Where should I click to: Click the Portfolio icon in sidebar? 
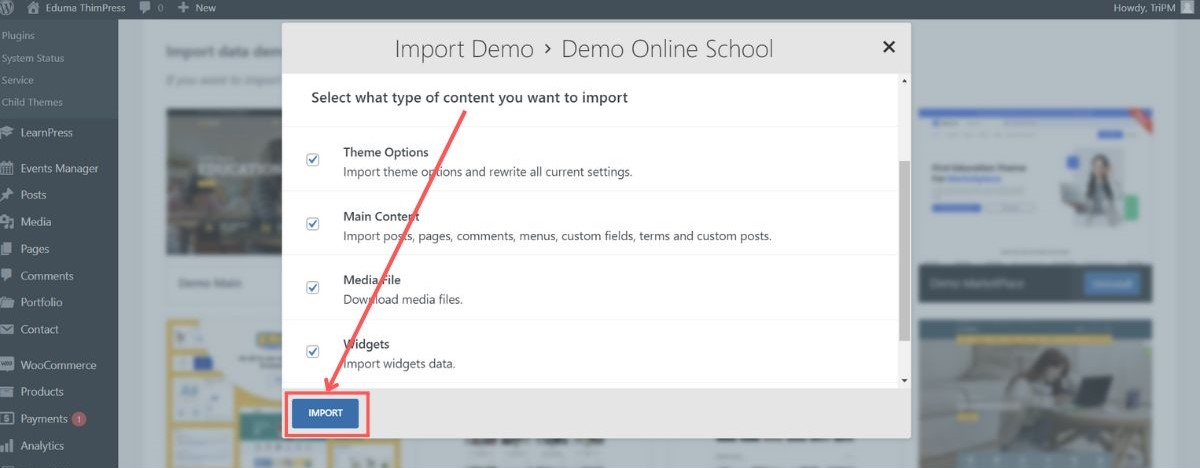click(x=8, y=302)
